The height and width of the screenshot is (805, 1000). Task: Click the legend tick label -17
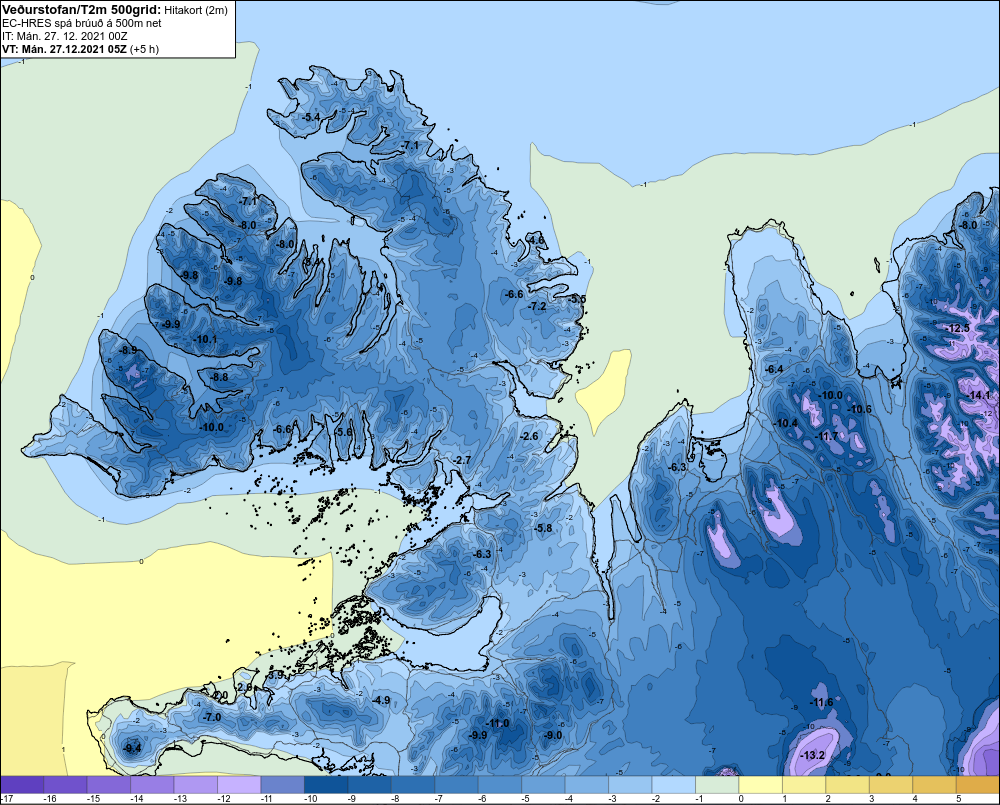coord(6,799)
